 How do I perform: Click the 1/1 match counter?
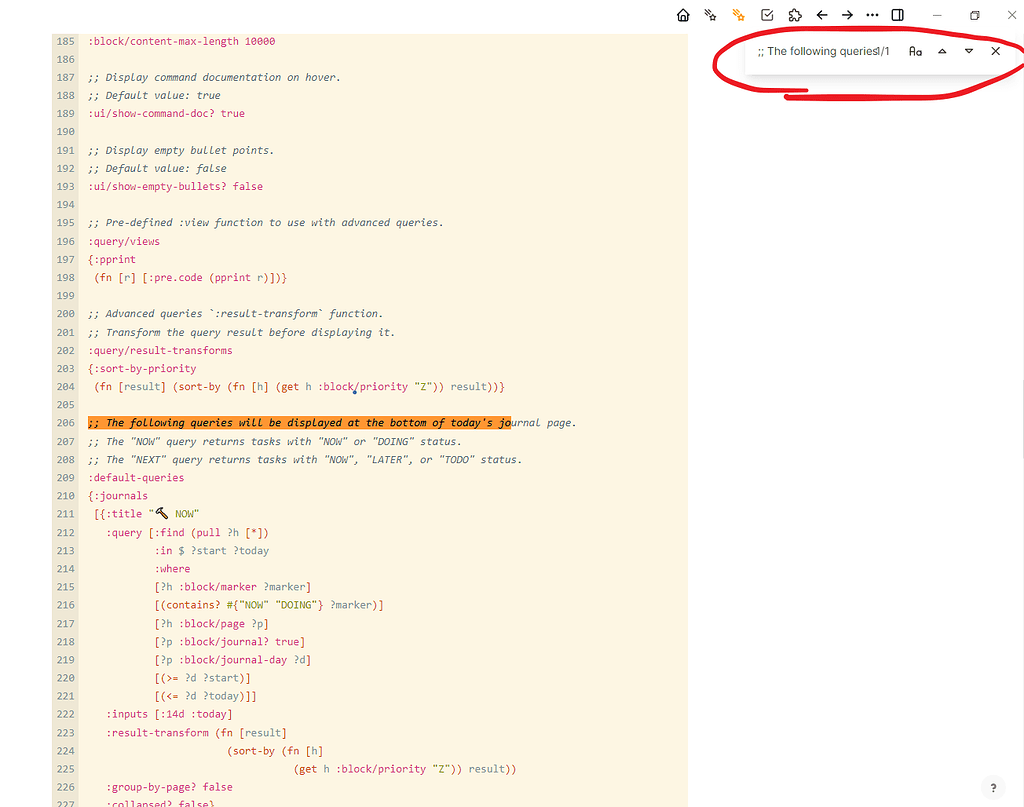886,51
